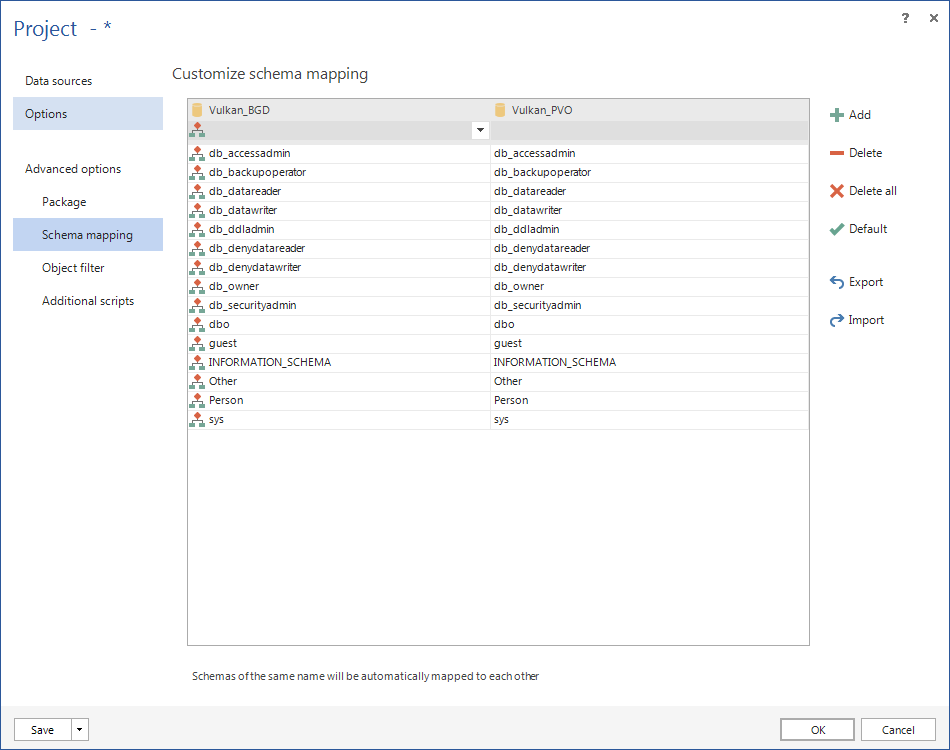950x750 pixels.
Task: Click the schema icon beside Person
Action: 197,399
